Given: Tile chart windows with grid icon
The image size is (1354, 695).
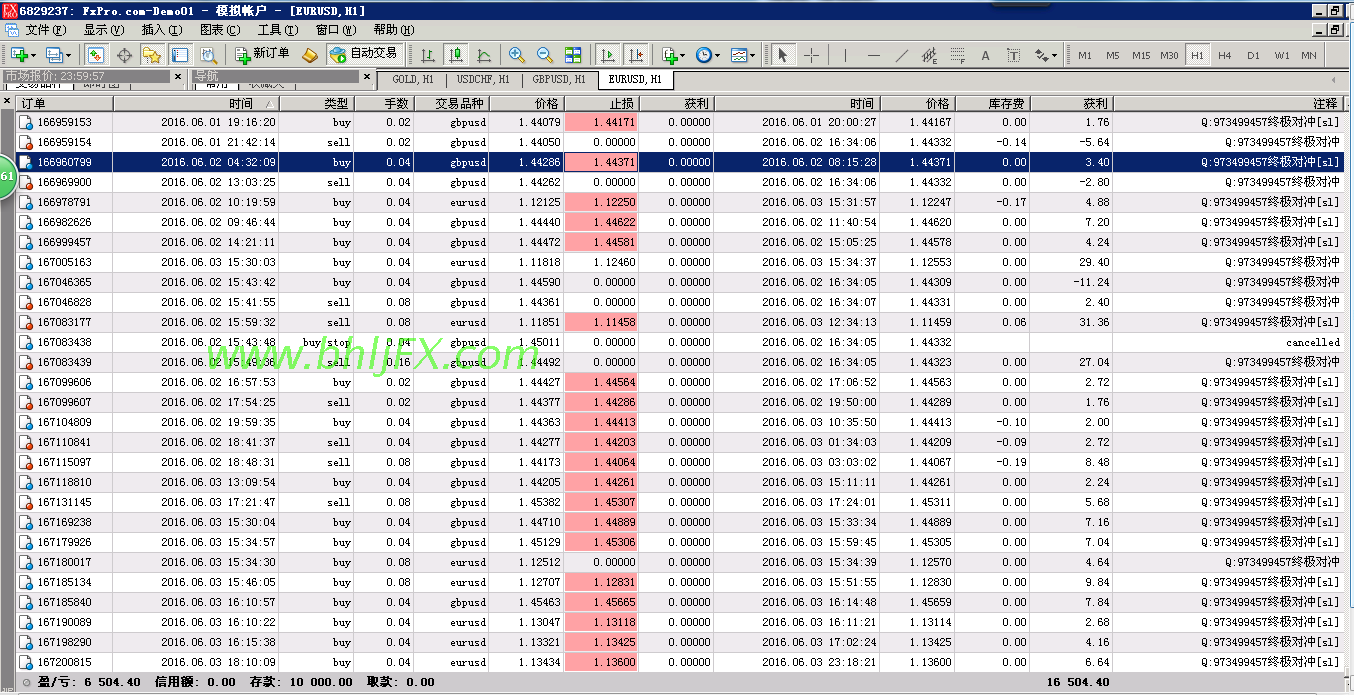Looking at the screenshot, I should coord(573,55).
